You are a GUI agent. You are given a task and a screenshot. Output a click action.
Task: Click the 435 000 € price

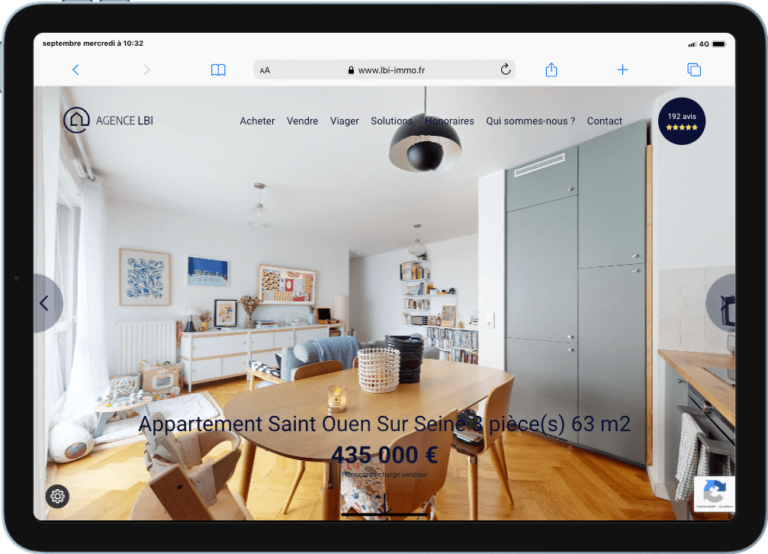pos(384,455)
